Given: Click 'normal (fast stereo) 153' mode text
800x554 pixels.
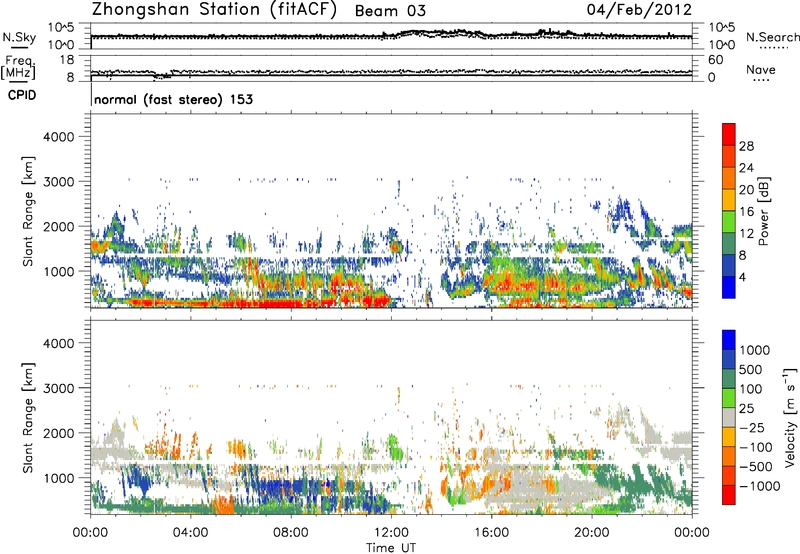Looking at the screenshot, I should [173, 99].
